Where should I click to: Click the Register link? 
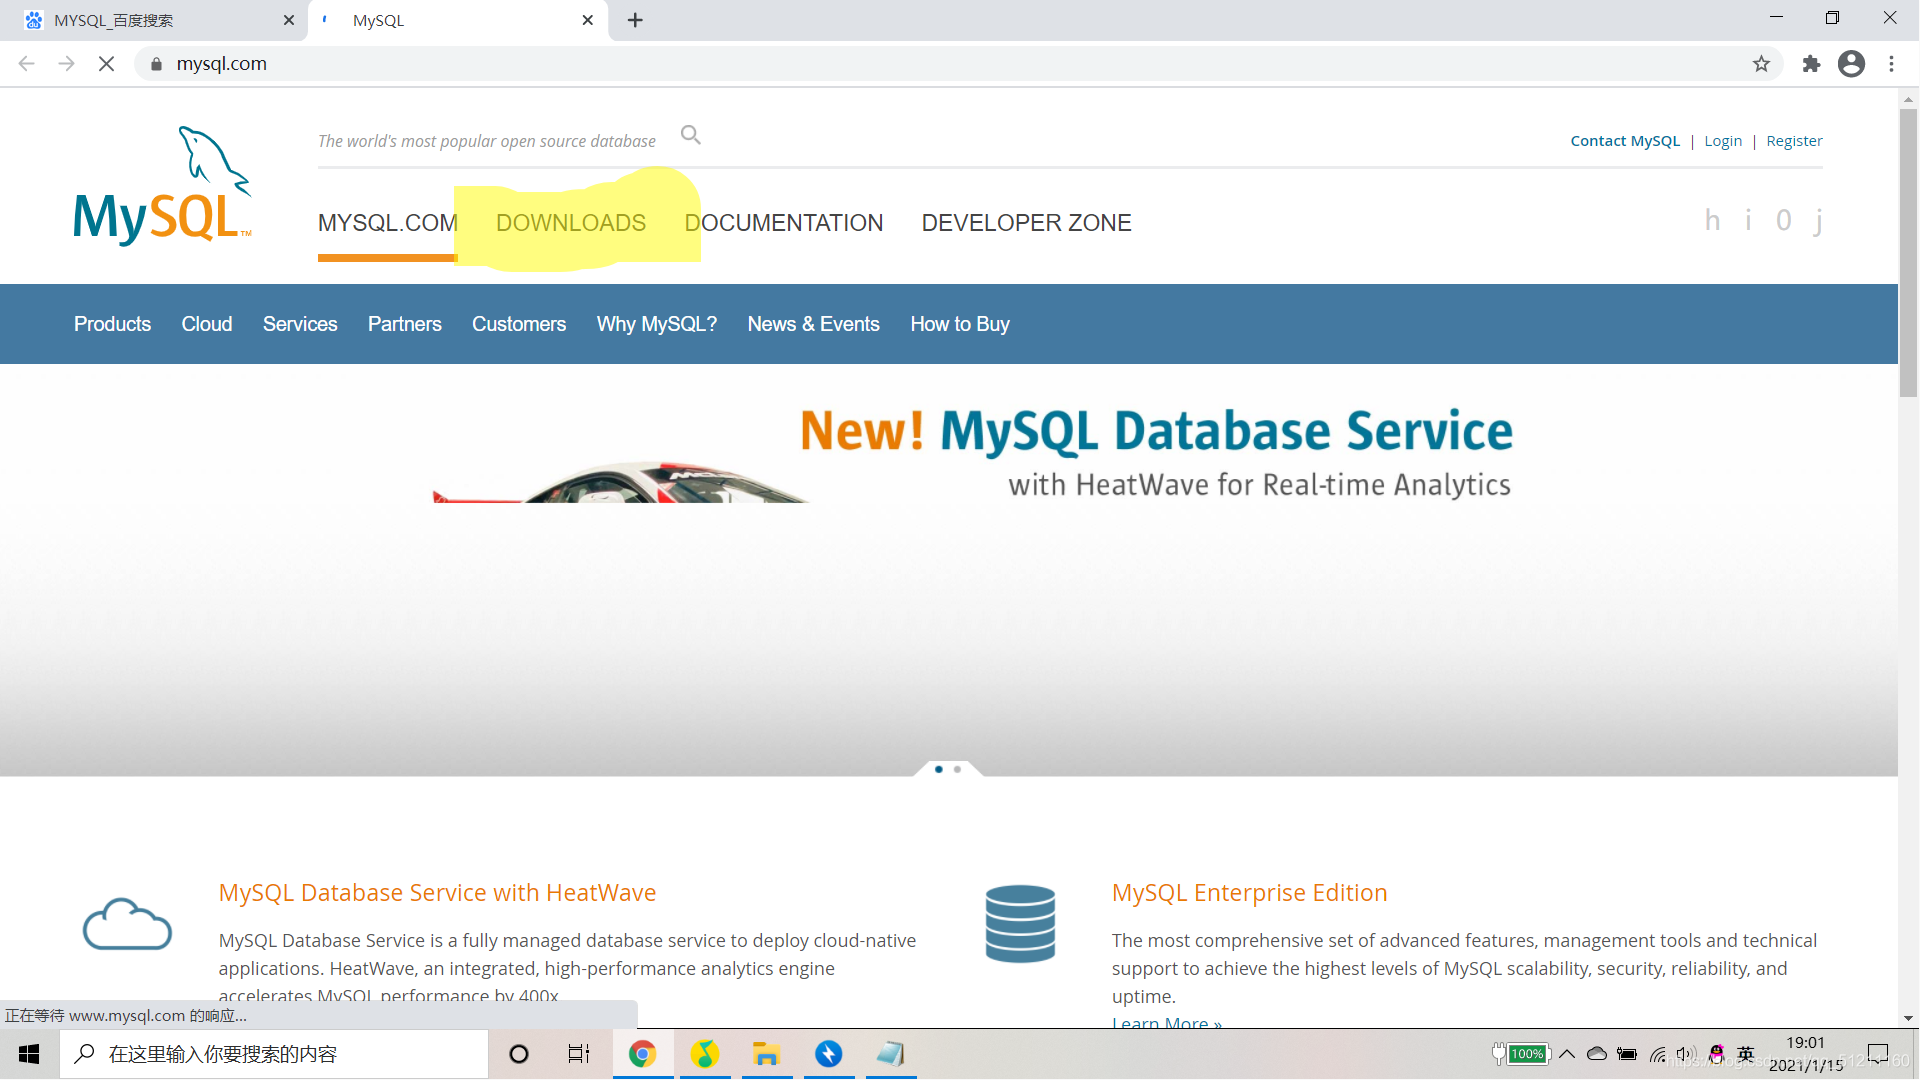pyautogui.click(x=1794, y=141)
